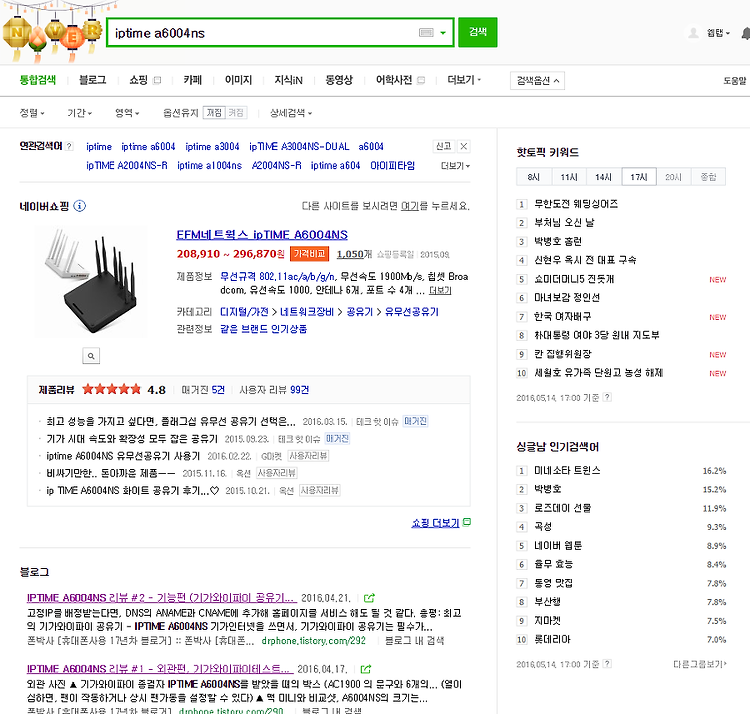Expand search suggestions dropdown arrow
The width and height of the screenshot is (750, 714).
[443, 33]
